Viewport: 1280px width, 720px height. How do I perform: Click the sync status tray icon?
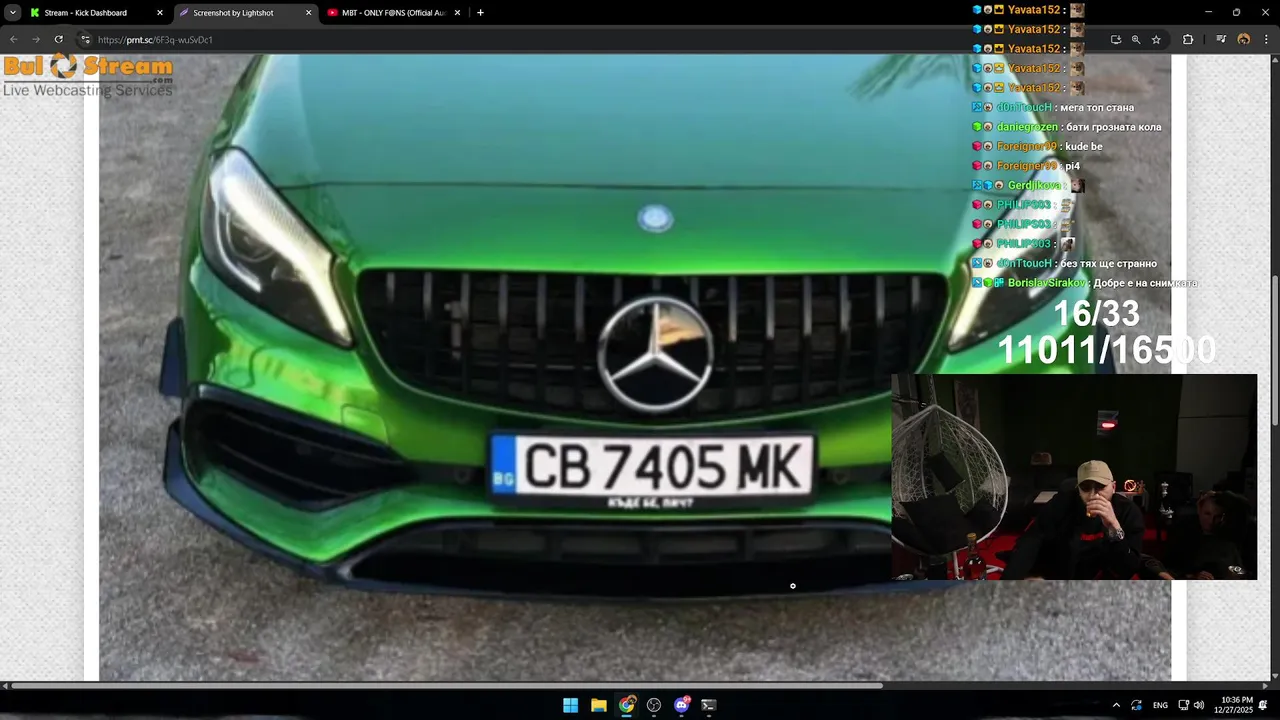1137,705
